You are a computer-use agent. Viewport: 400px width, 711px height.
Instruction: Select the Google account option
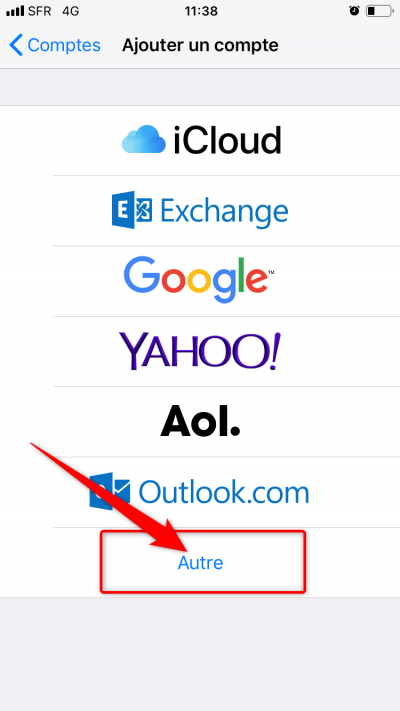(x=199, y=280)
